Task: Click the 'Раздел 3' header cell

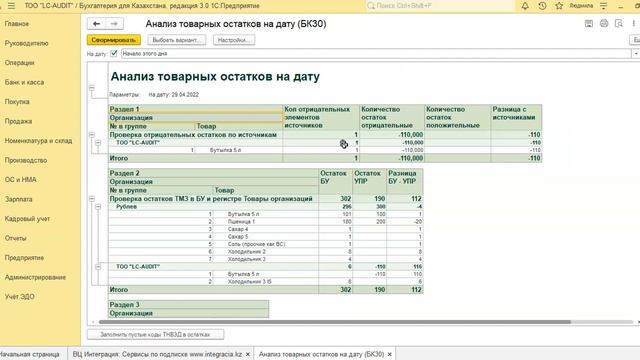Action: 189,305
